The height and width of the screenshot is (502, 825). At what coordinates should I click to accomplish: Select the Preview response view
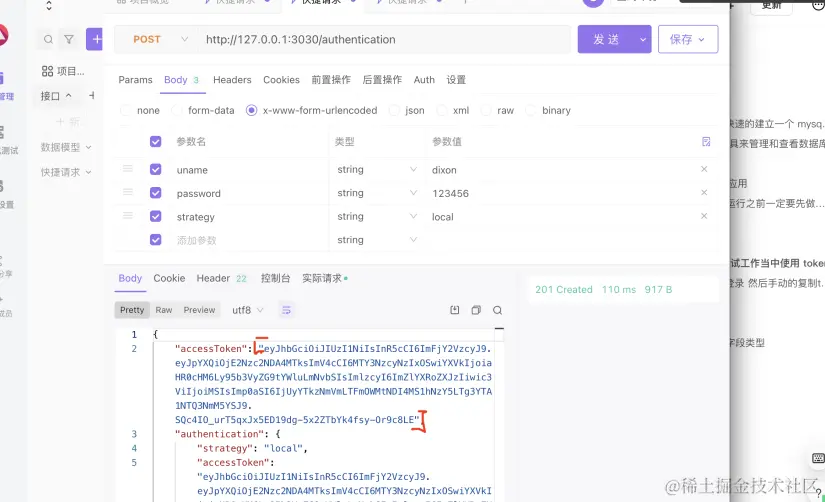pyautogui.click(x=199, y=310)
